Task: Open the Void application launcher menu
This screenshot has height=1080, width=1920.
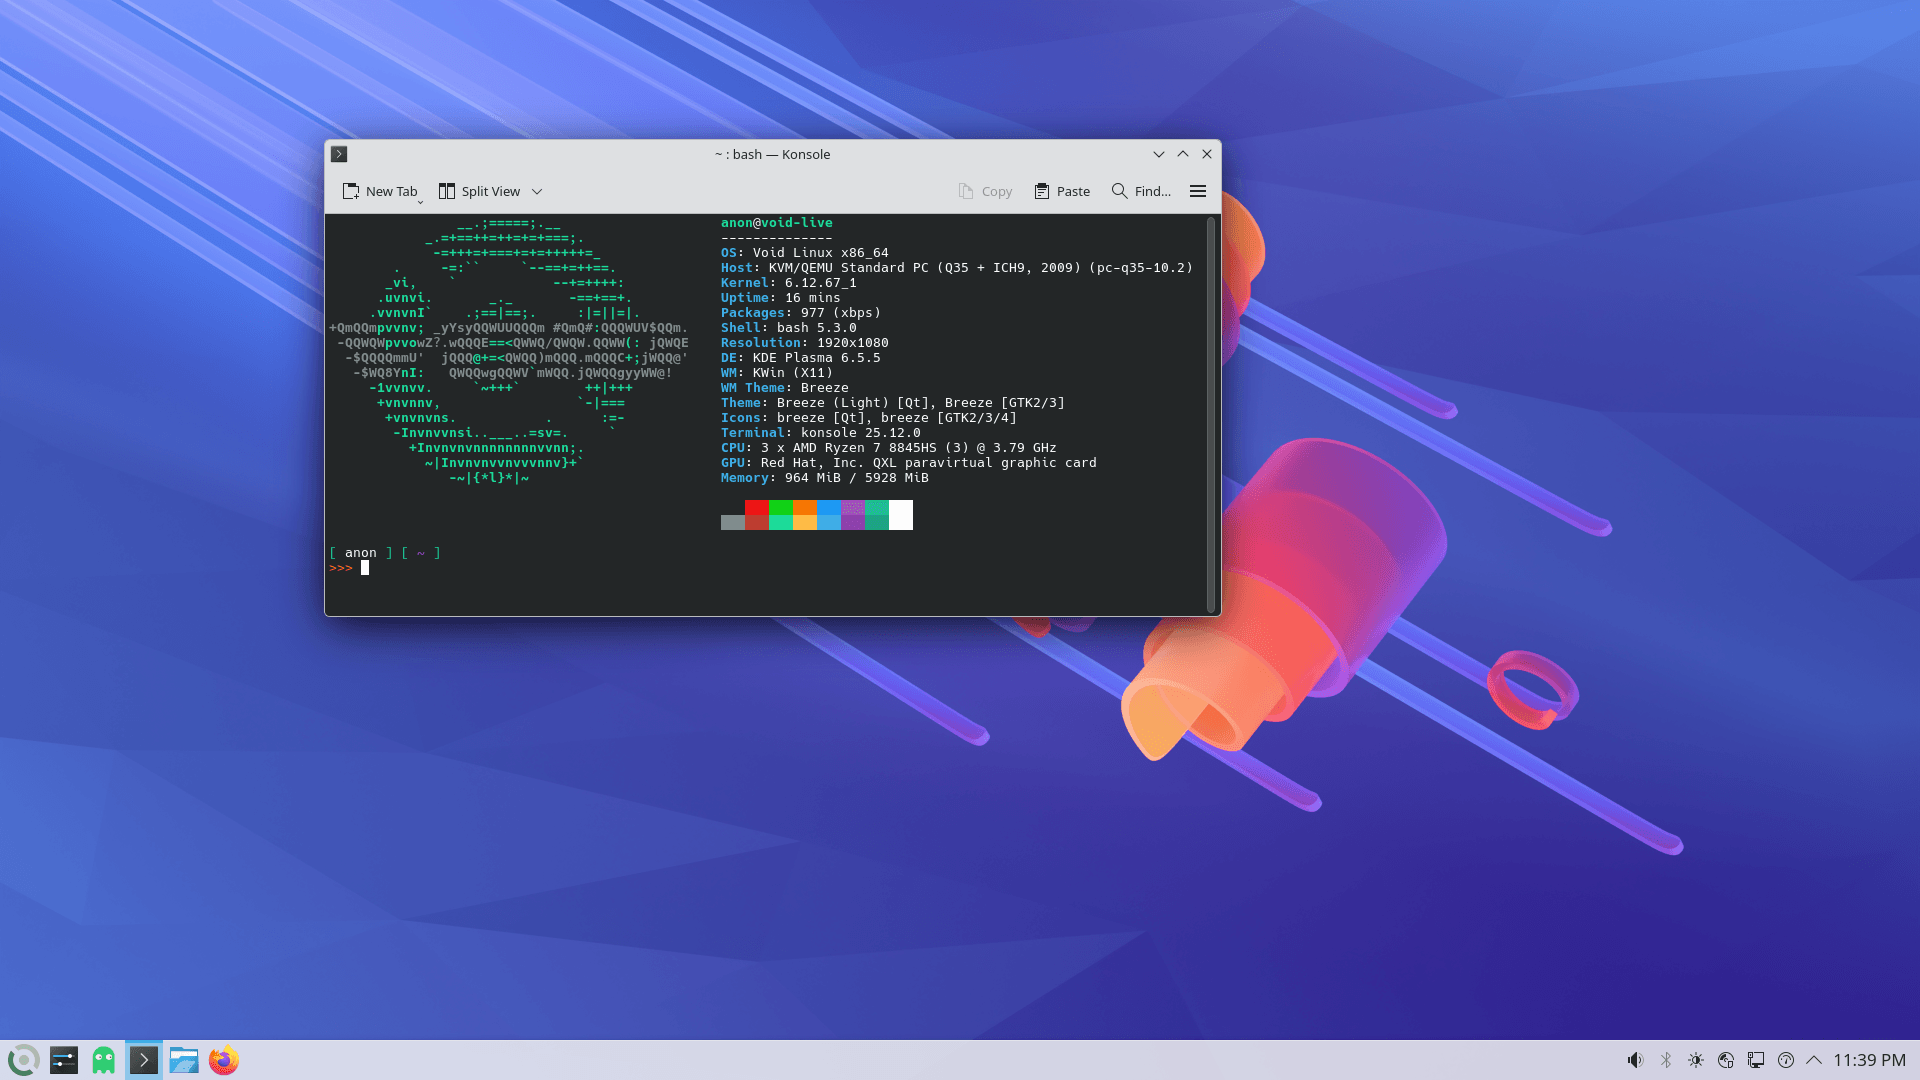Action: point(24,1060)
